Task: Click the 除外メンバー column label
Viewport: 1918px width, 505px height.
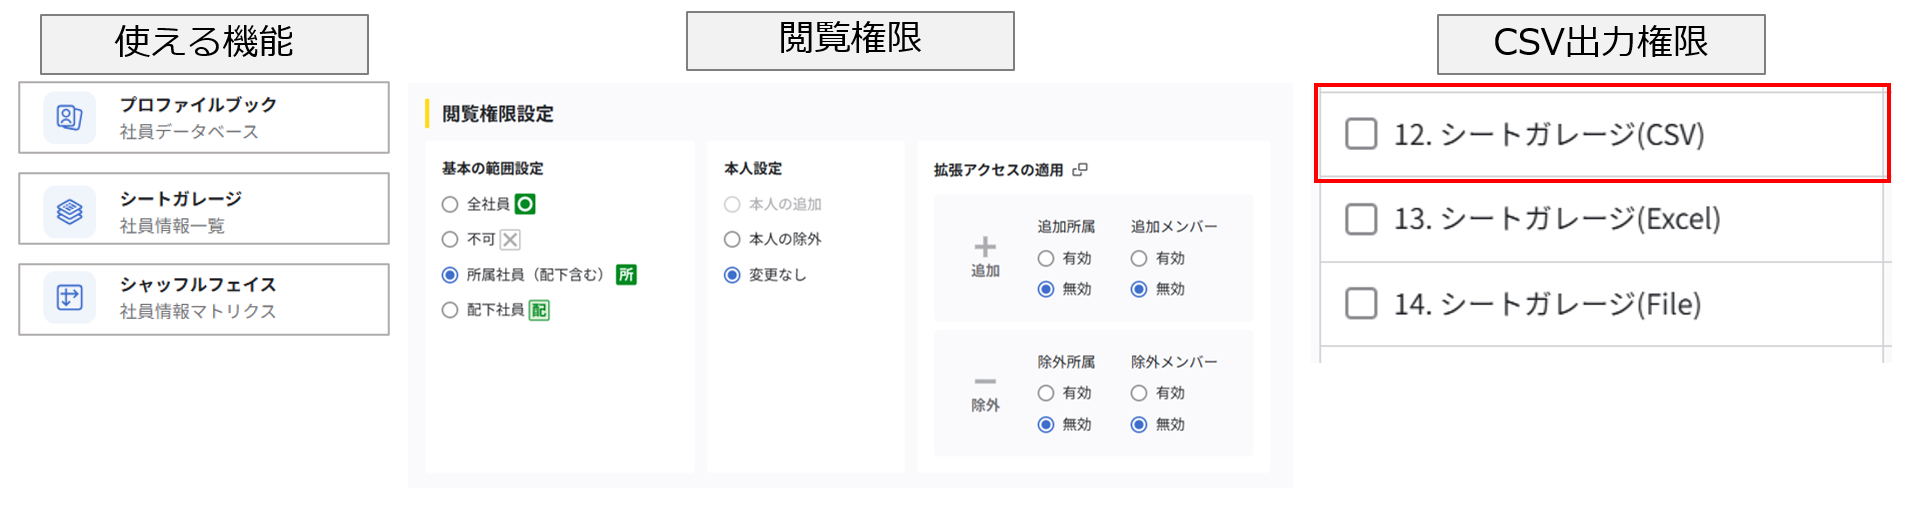Action: coord(1174,362)
